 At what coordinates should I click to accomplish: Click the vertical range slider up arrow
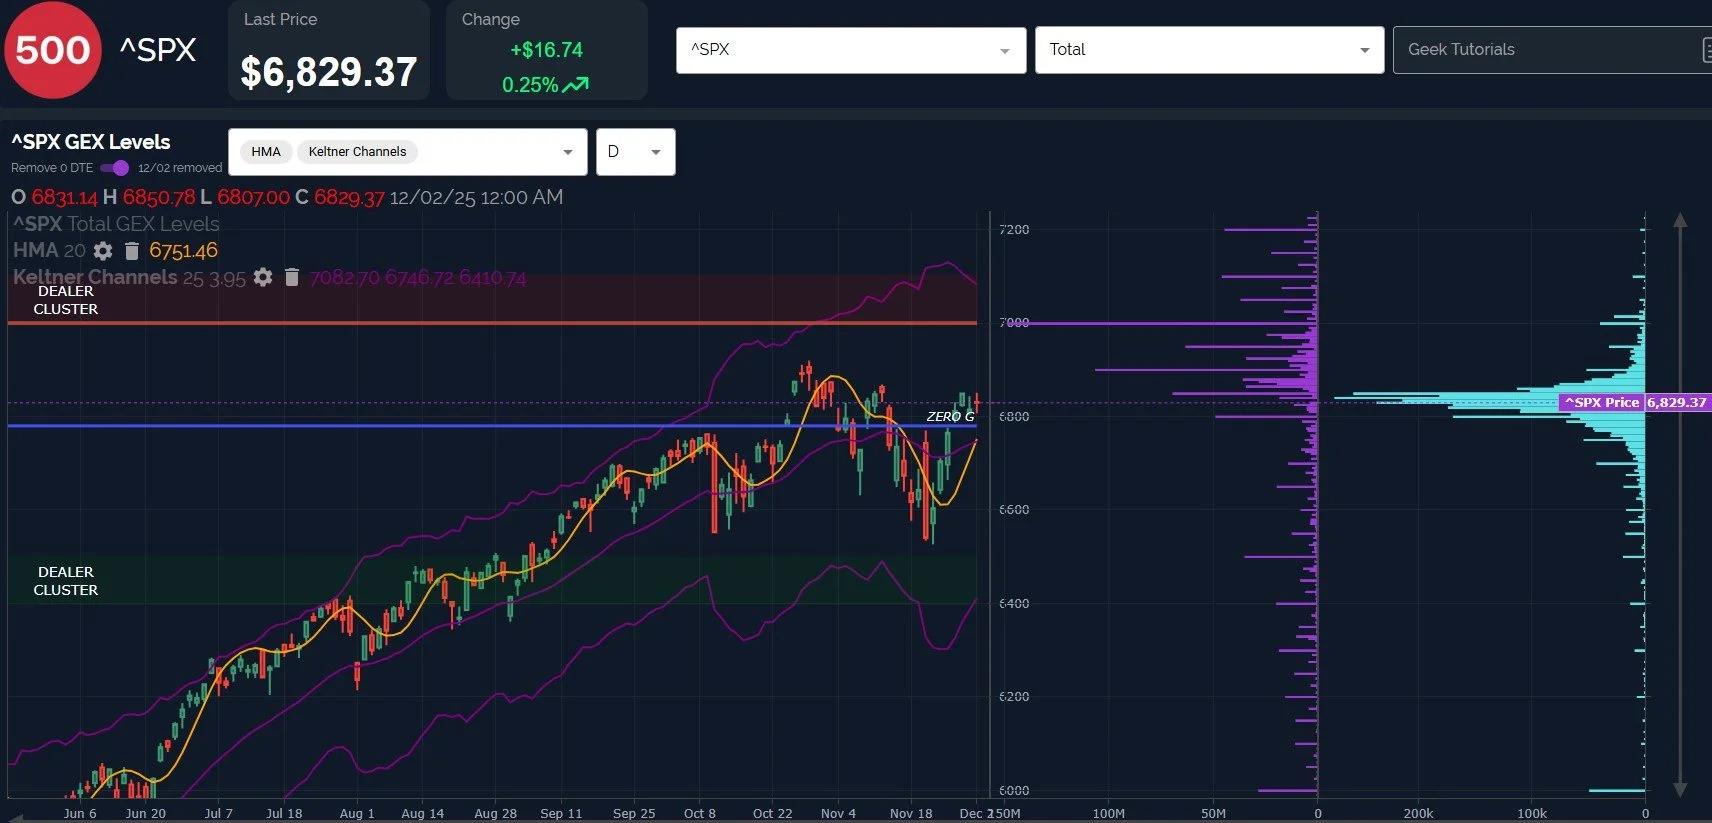(x=1680, y=220)
